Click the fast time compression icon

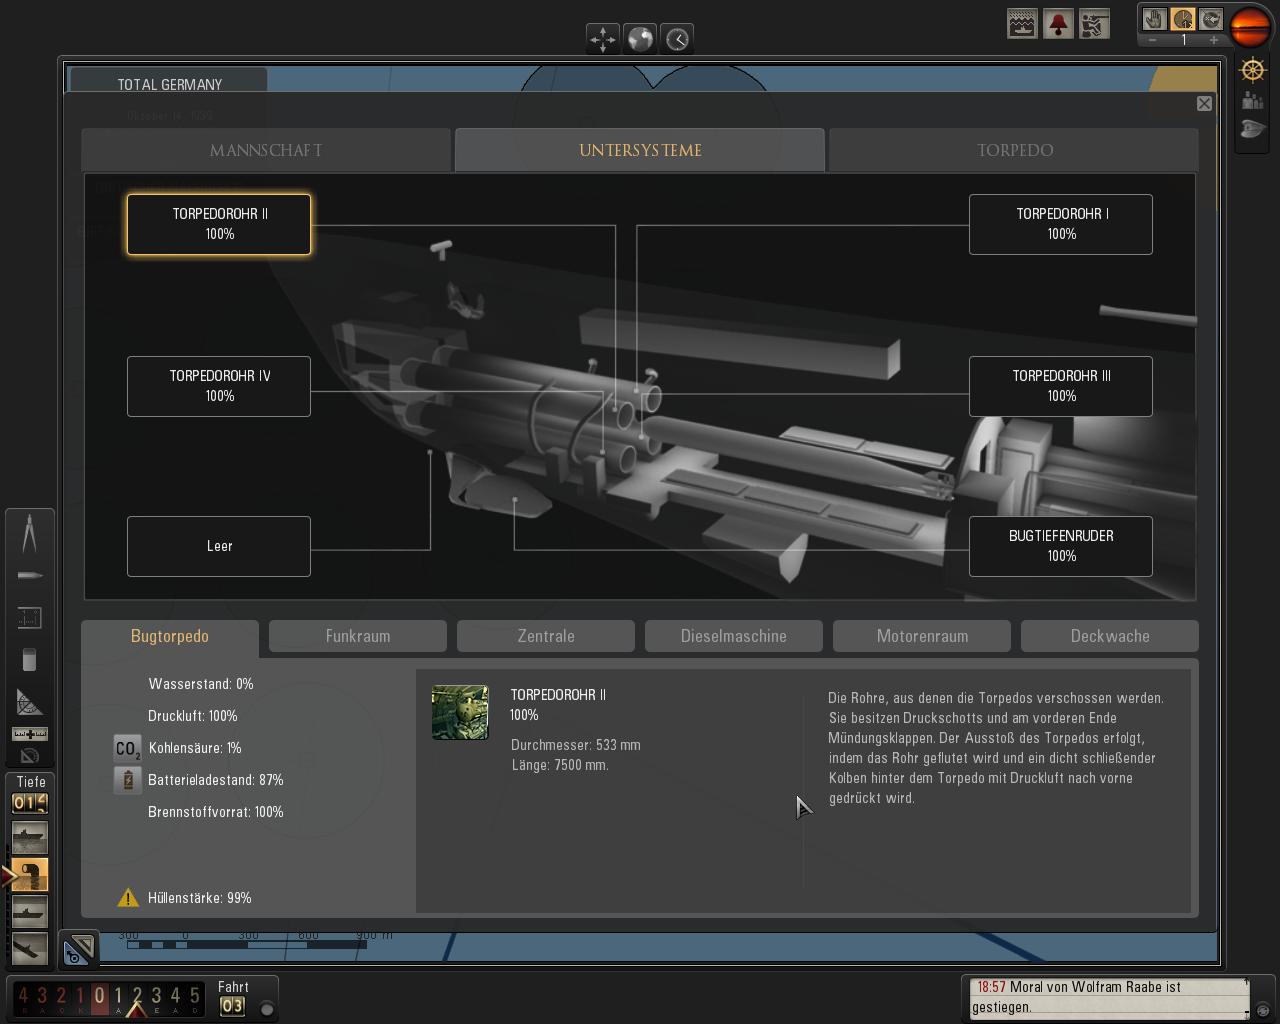pyautogui.click(x=1211, y=19)
